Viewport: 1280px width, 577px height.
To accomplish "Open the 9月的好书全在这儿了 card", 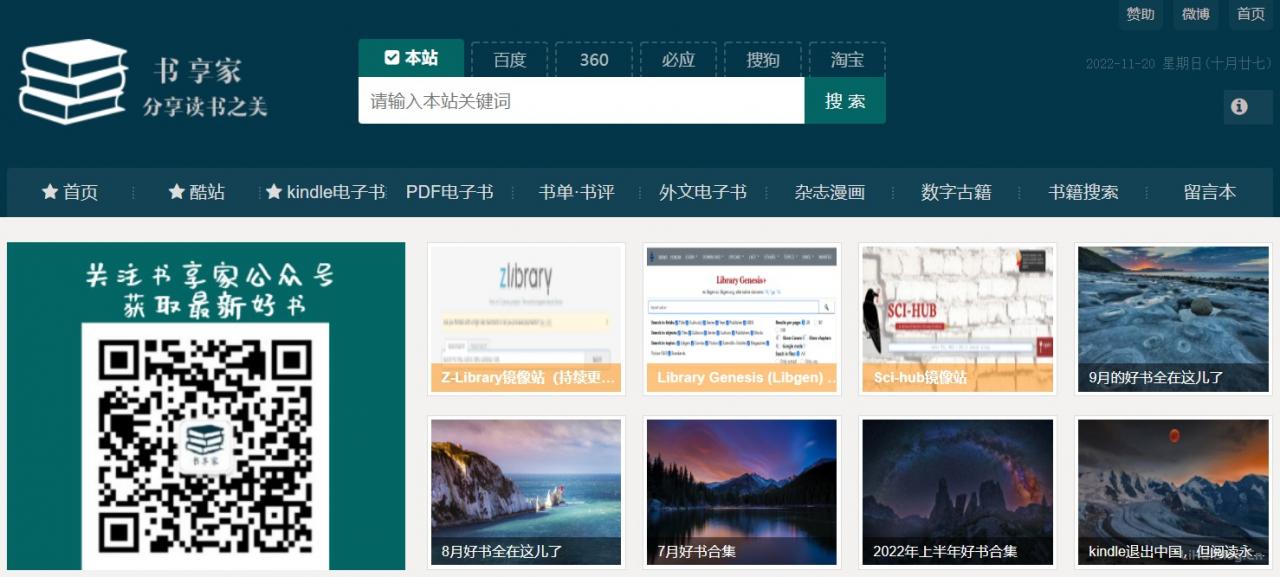I will (1174, 320).
